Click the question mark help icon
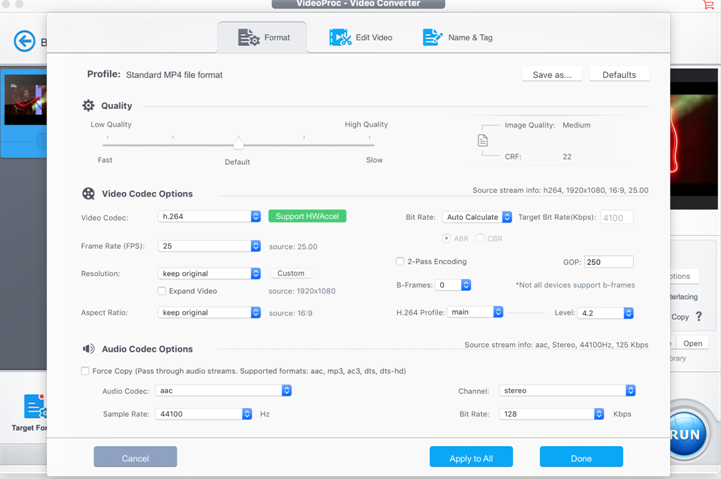This screenshot has height=479, width=721. pyautogui.click(x=698, y=317)
